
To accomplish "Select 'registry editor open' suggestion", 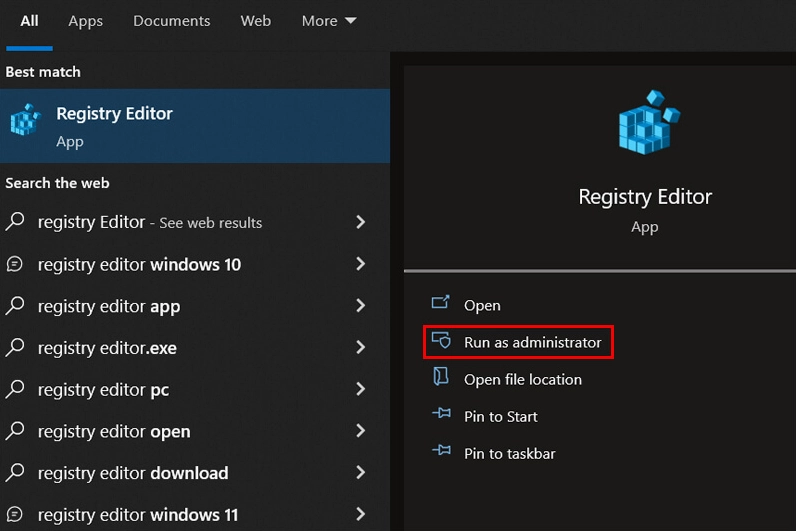I will click(195, 431).
